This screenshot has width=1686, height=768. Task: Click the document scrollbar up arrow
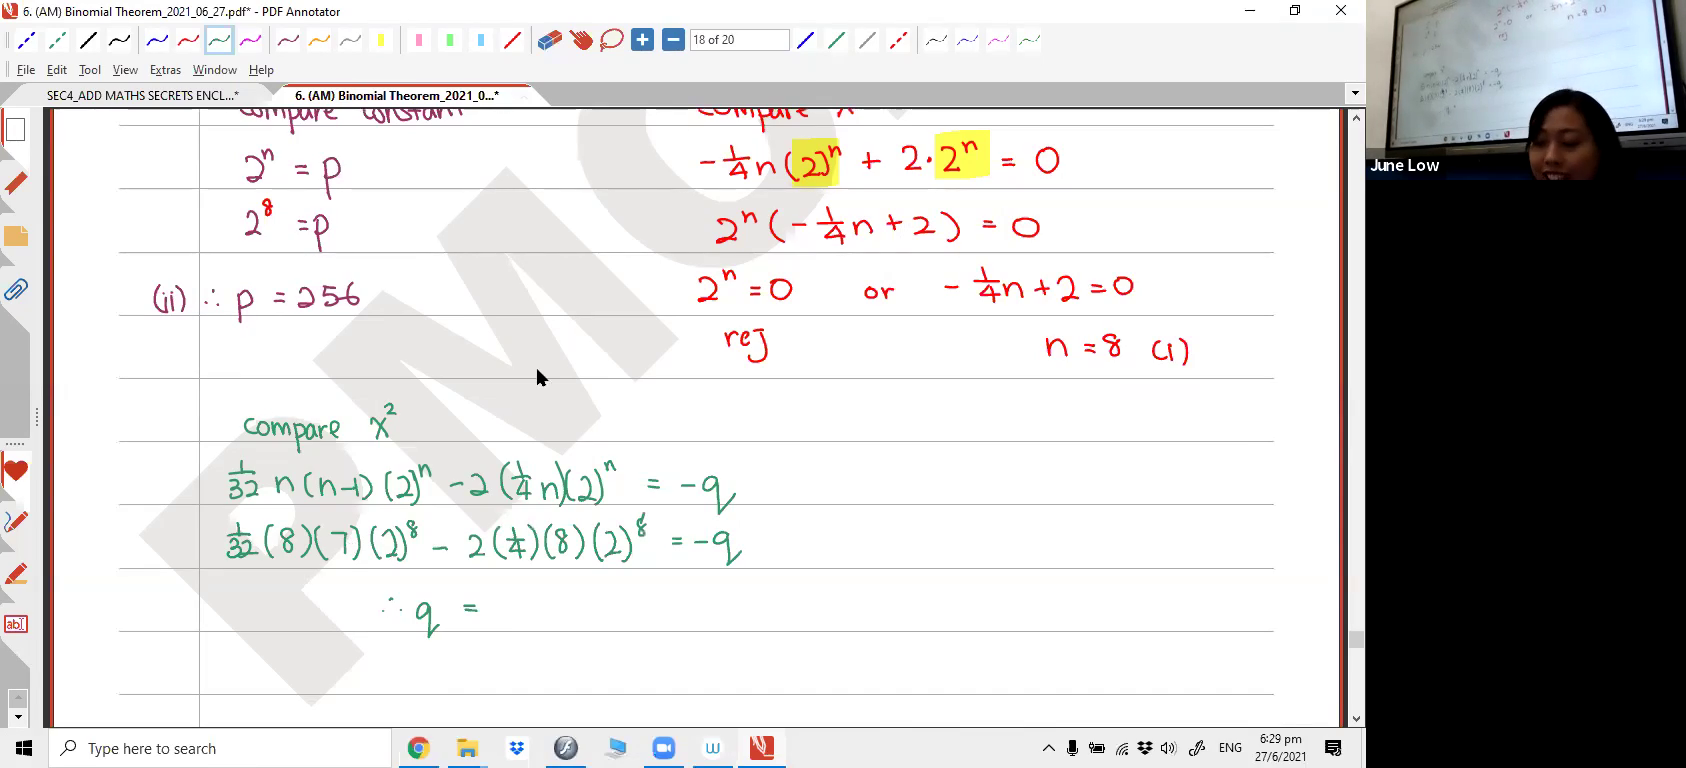pos(1356,118)
